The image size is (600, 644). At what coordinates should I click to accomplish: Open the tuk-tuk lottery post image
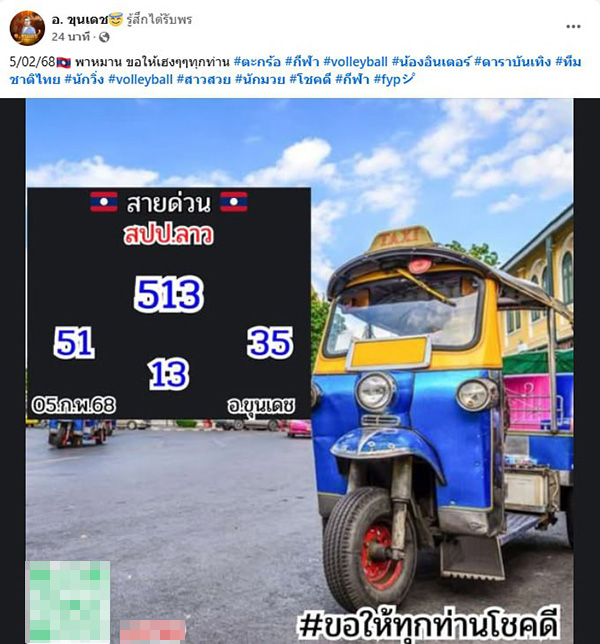[x=300, y=371]
